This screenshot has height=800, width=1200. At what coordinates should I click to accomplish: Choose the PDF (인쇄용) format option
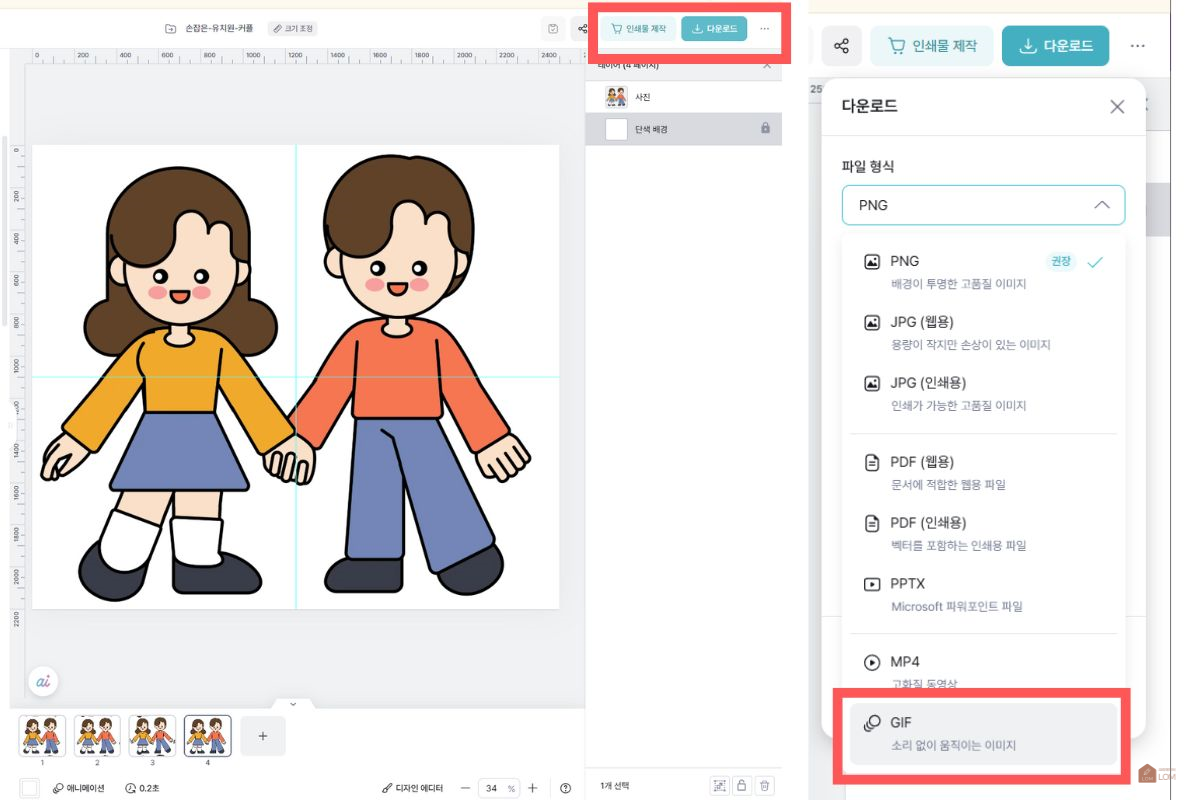pos(983,533)
